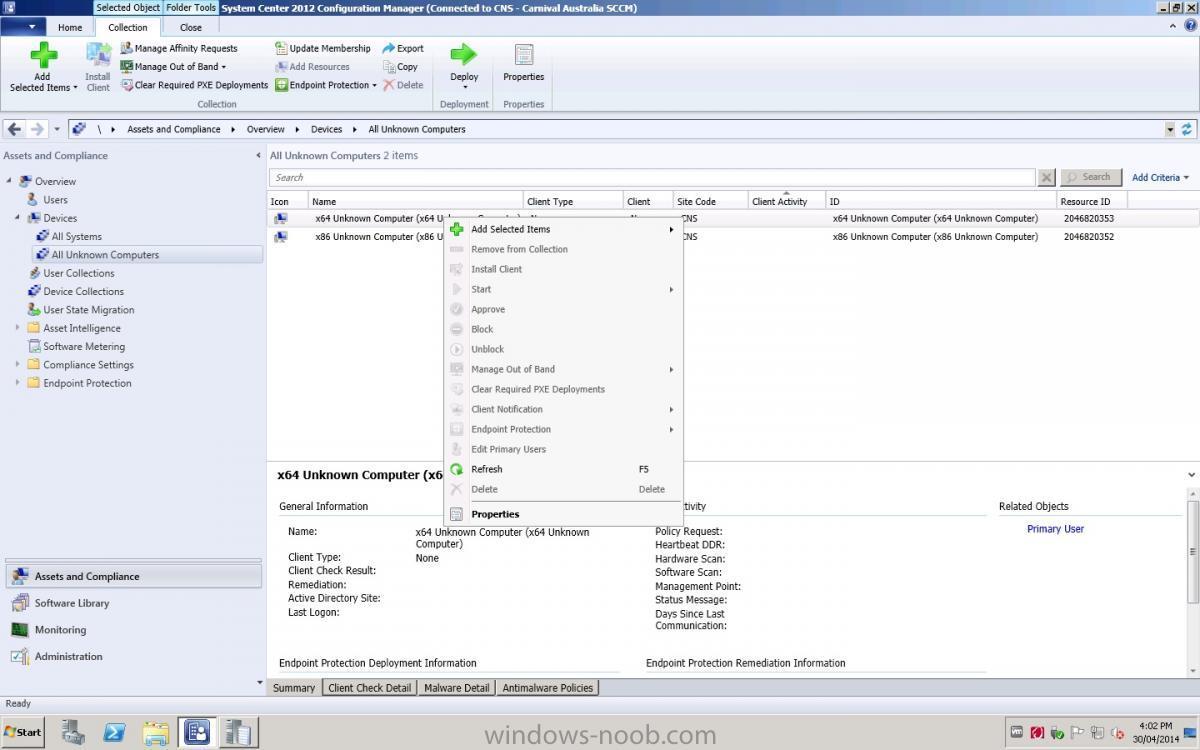Image resolution: width=1200 pixels, height=750 pixels.
Task: Go back with the navigation back arrow
Action: click(x=15, y=129)
